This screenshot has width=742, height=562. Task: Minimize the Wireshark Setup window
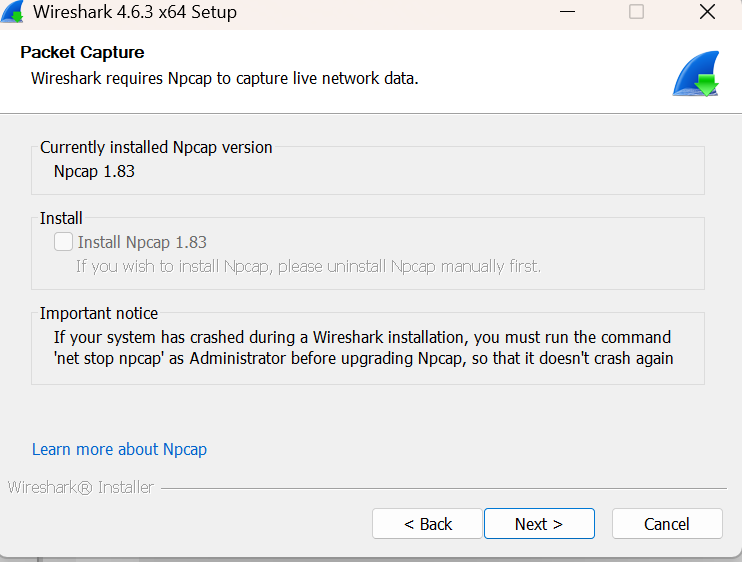[567, 12]
